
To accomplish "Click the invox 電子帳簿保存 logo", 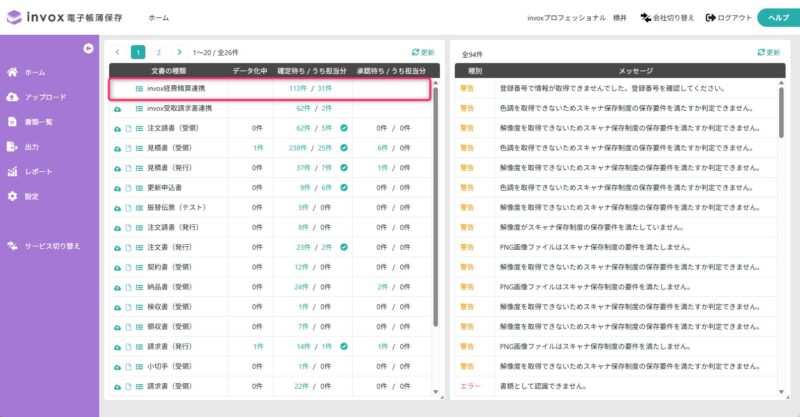I will [x=65, y=17].
